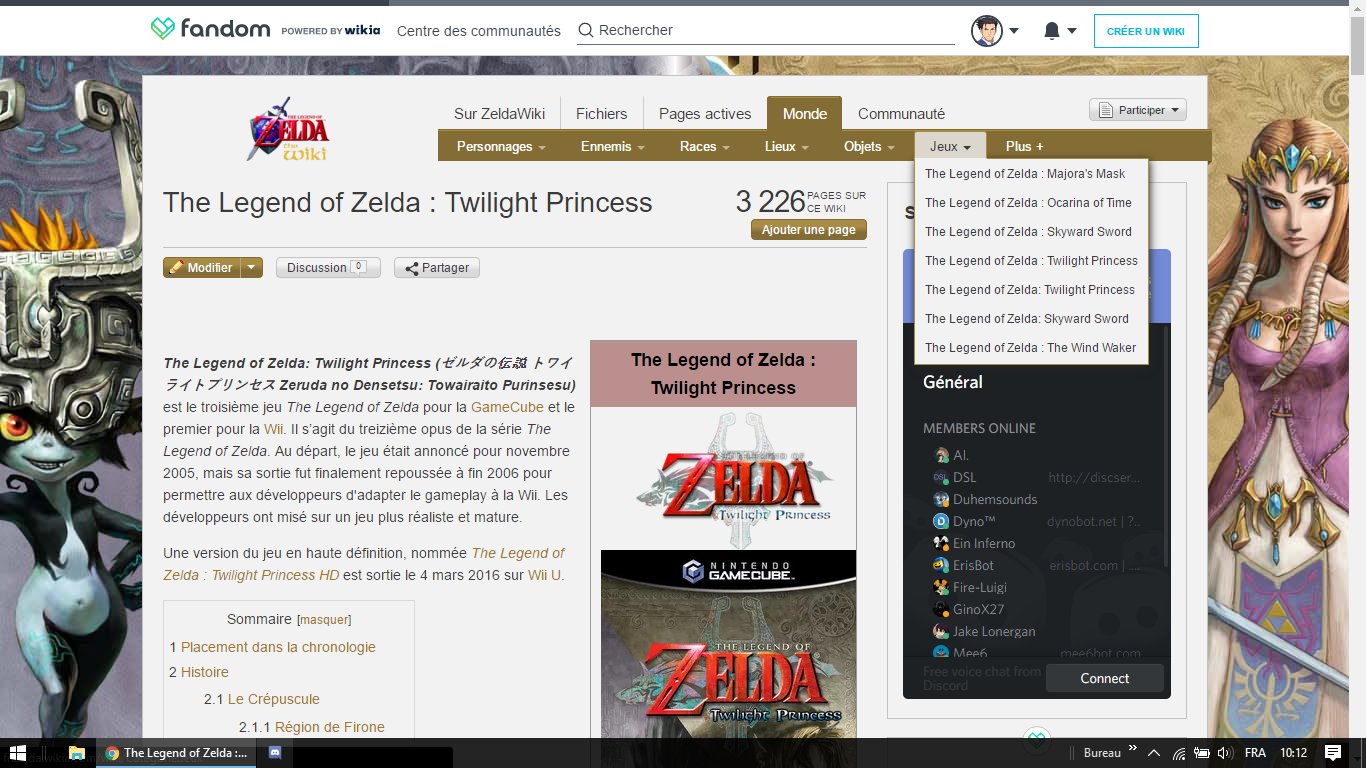Screen dimensions: 1366x768
Task: Open the Personnages dropdown menu
Action: pyautogui.click(x=501, y=147)
